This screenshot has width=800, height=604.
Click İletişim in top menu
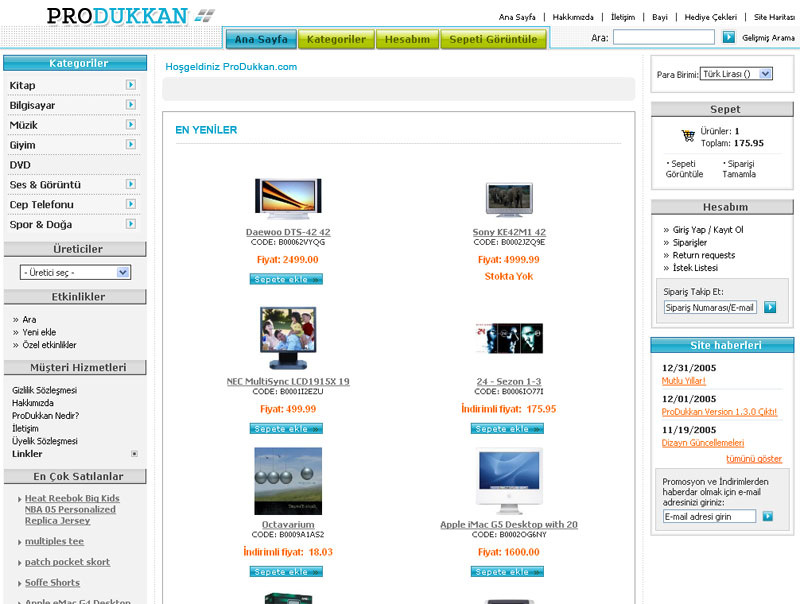point(623,17)
